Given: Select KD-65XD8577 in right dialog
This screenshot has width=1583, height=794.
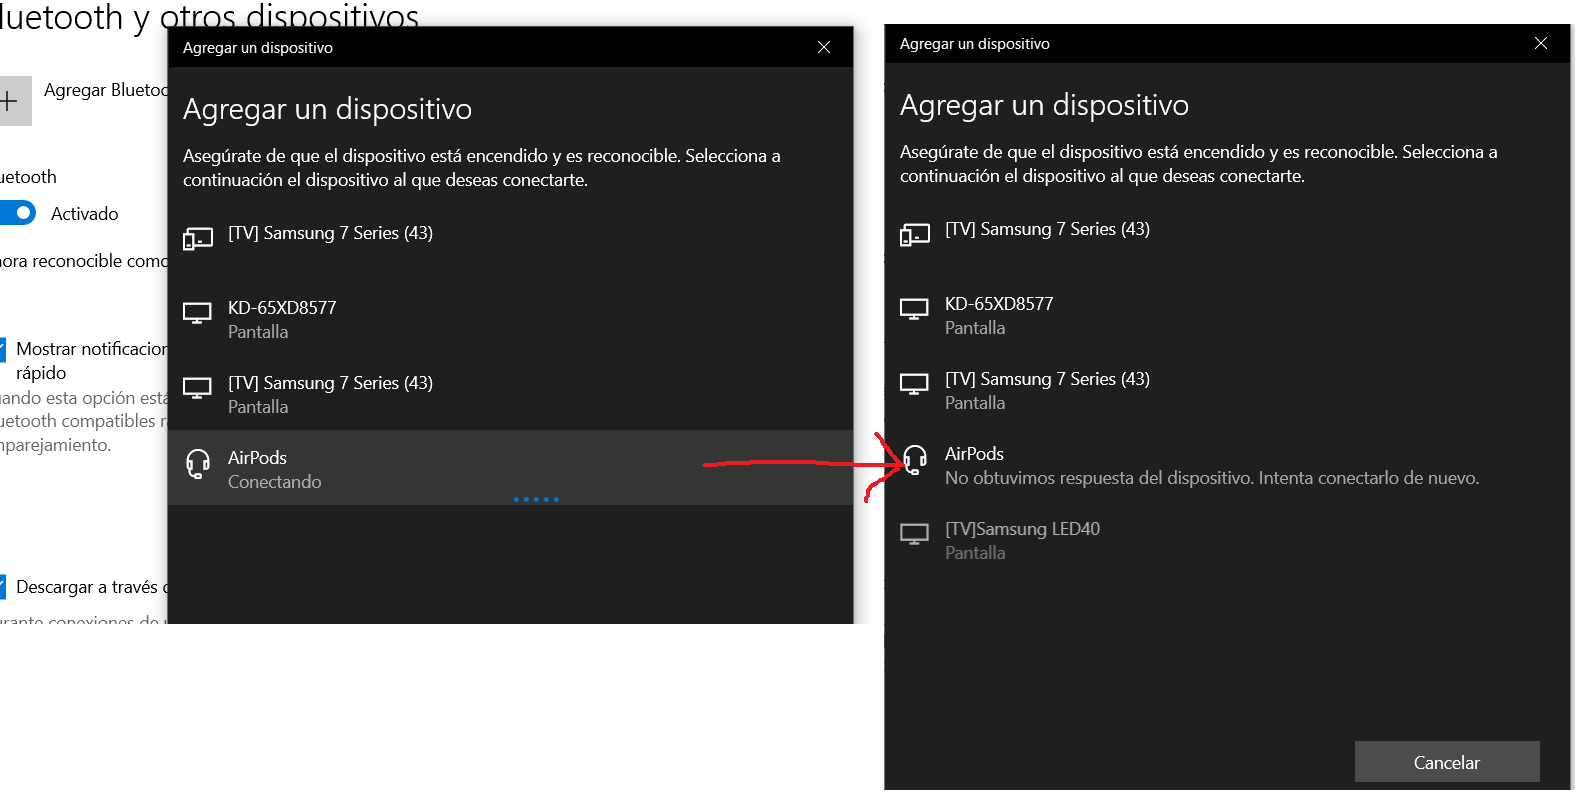Looking at the screenshot, I should point(1227,315).
